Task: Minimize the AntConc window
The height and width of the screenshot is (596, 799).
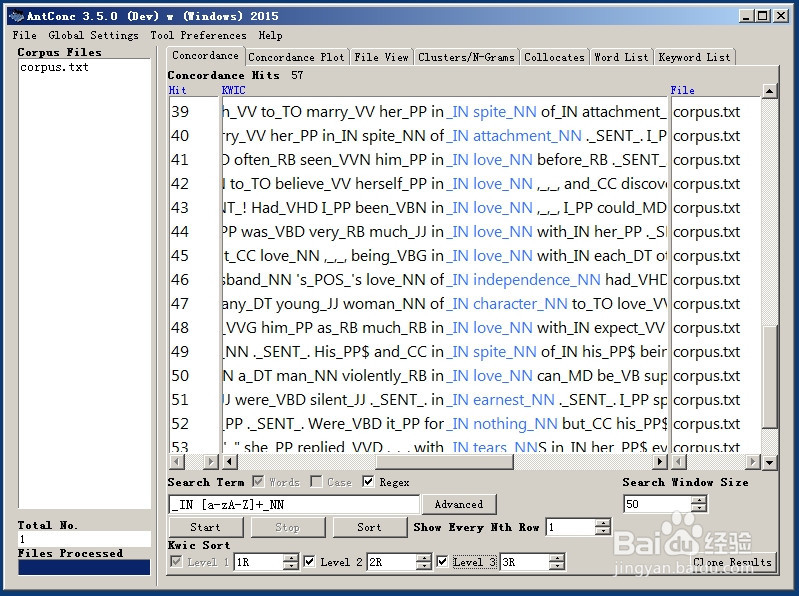Action: pyautogui.click(x=747, y=16)
